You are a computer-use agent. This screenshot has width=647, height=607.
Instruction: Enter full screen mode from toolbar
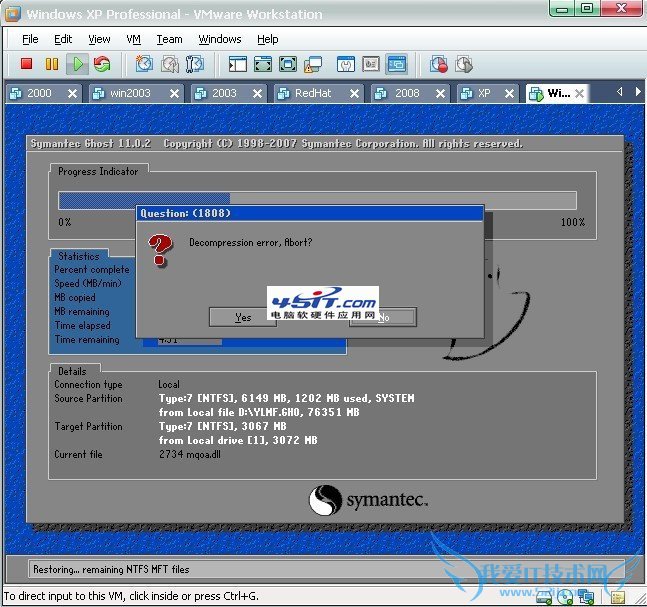pyautogui.click(x=263, y=64)
